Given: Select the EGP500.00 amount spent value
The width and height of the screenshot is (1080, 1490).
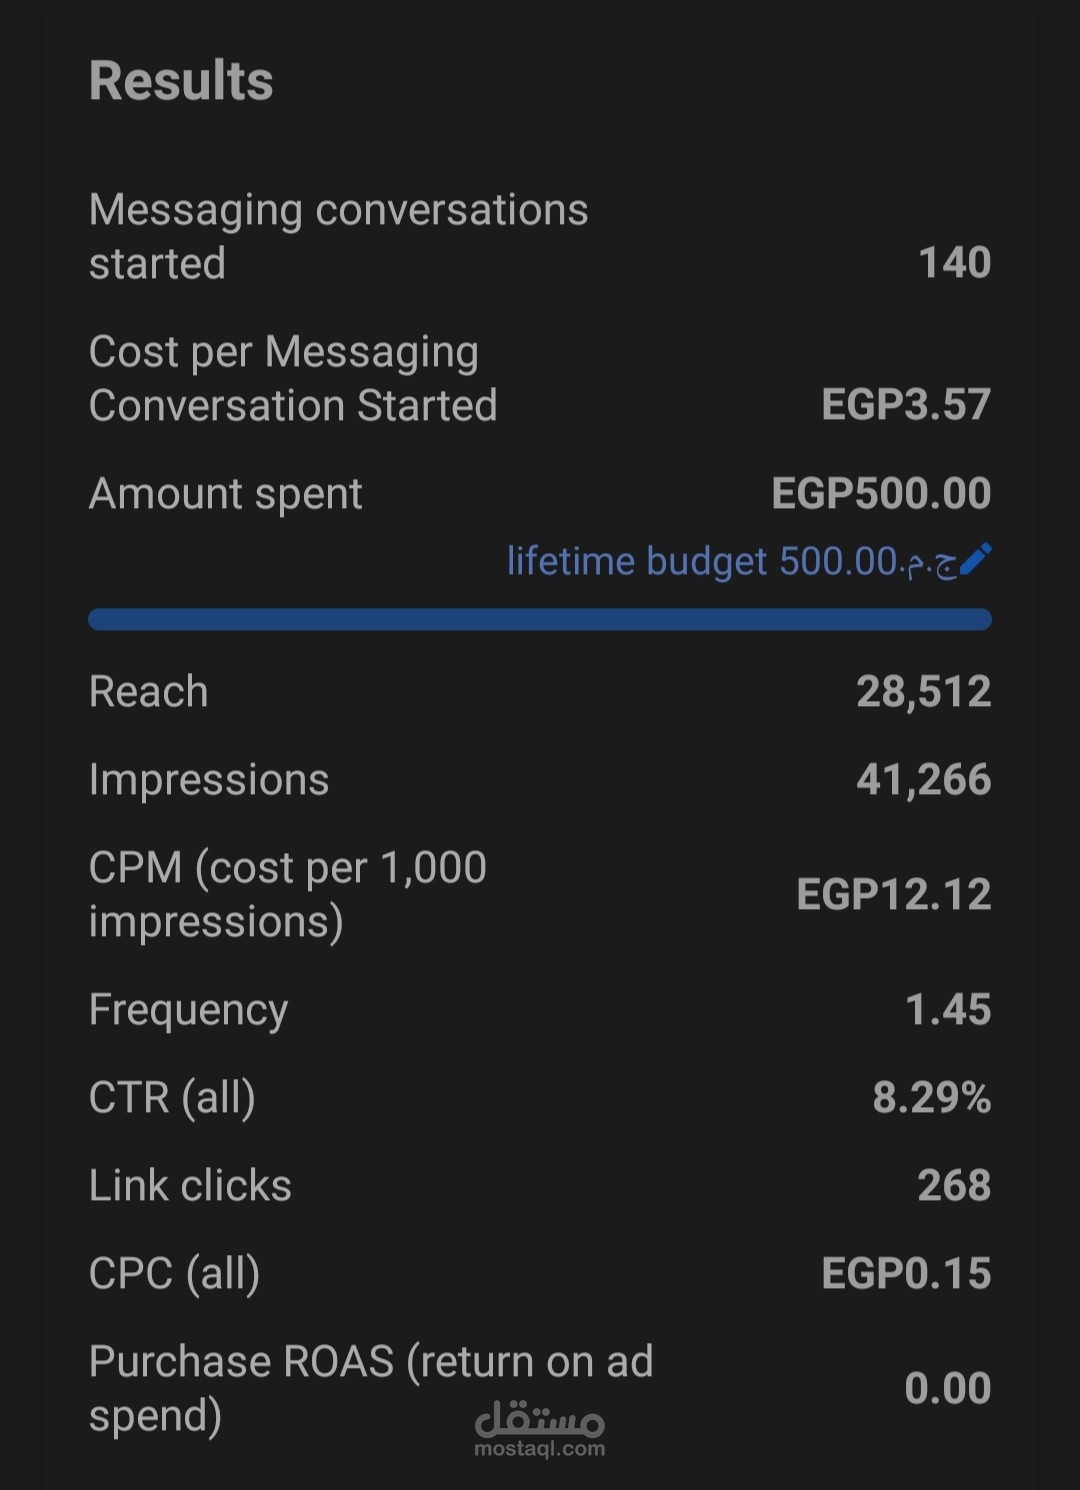Looking at the screenshot, I should (x=881, y=494).
